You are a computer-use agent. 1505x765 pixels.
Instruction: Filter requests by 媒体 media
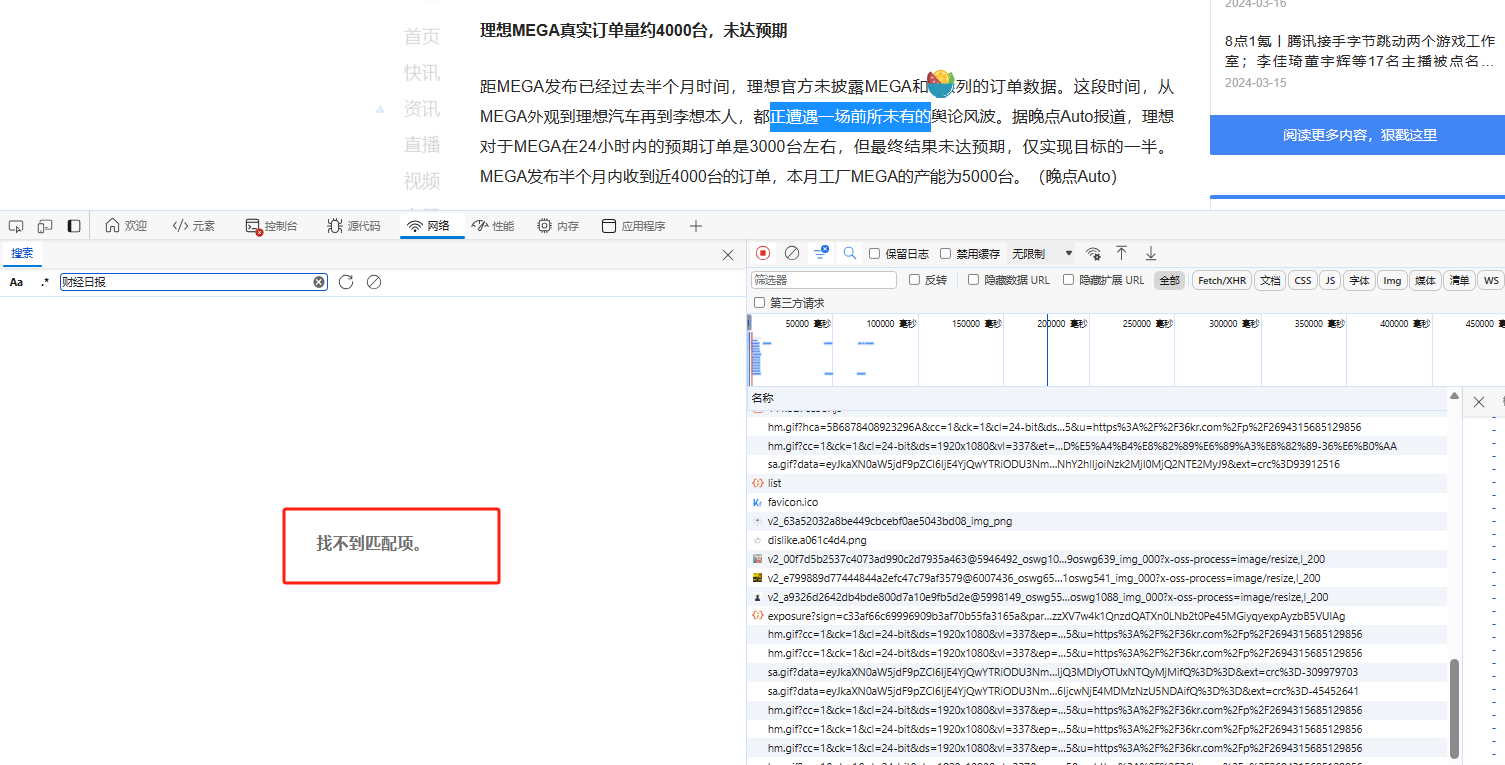click(1425, 281)
